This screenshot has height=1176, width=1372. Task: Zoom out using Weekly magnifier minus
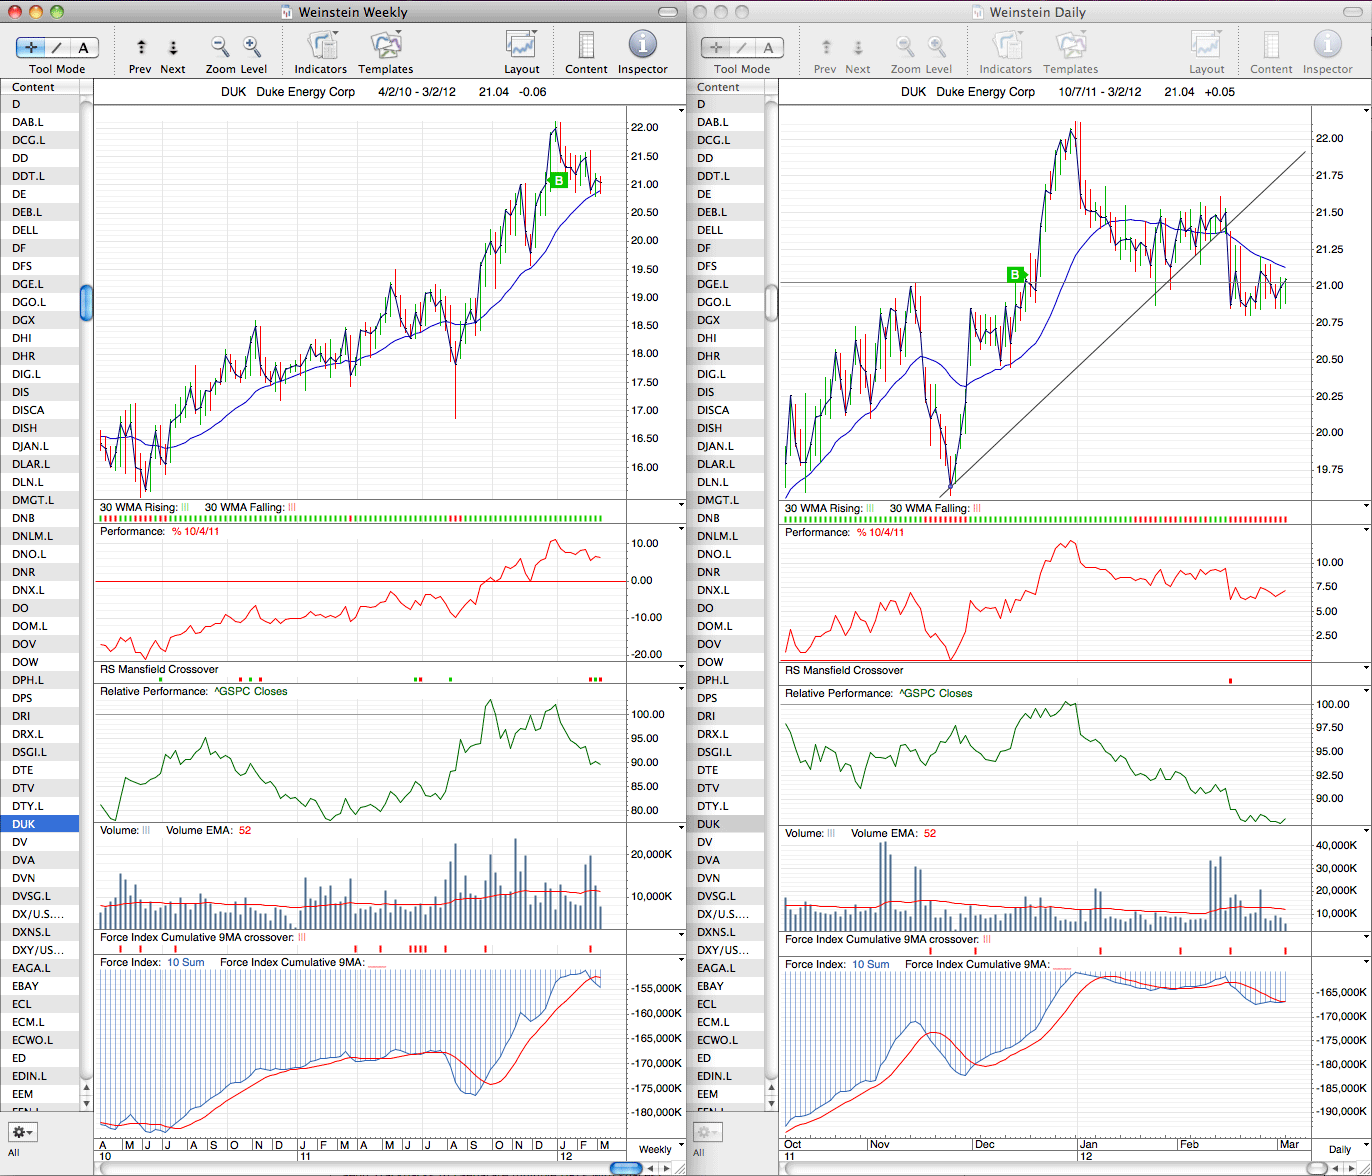pyautogui.click(x=220, y=46)
